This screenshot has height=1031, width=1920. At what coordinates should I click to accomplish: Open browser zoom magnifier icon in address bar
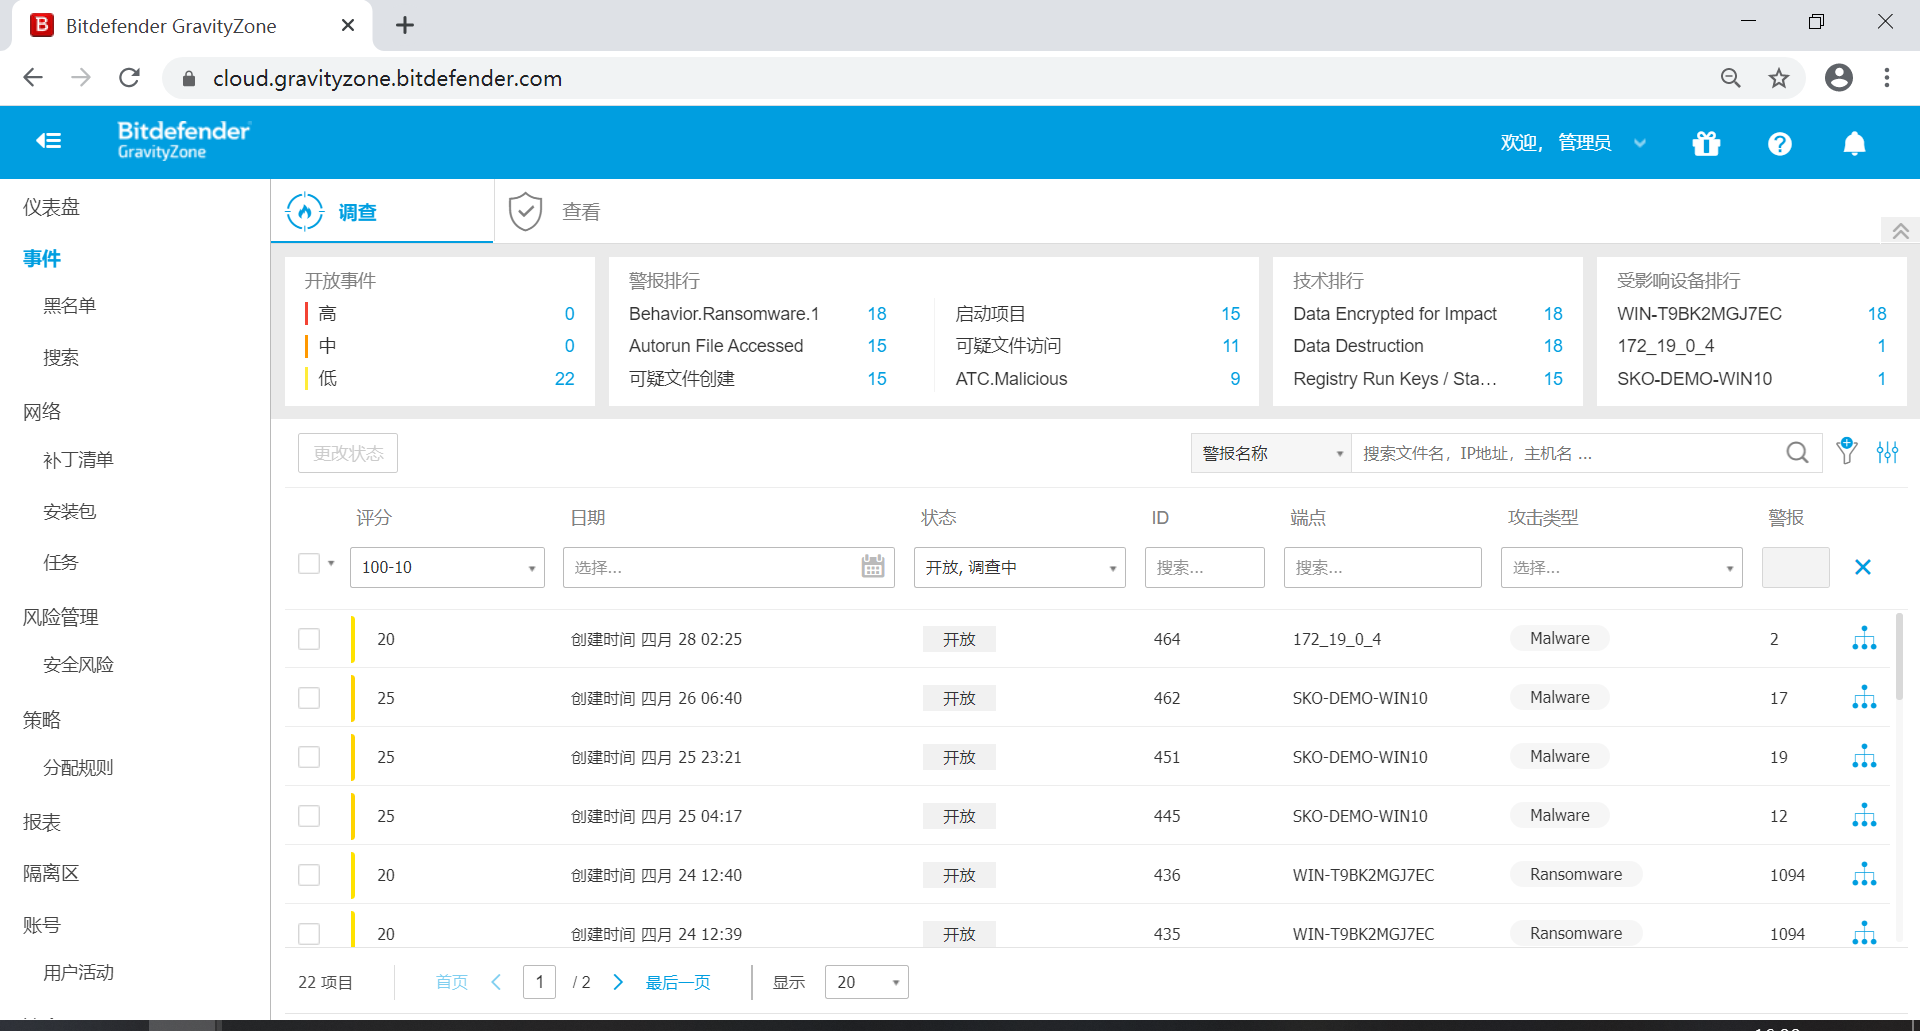click(x=1730, y=78)
